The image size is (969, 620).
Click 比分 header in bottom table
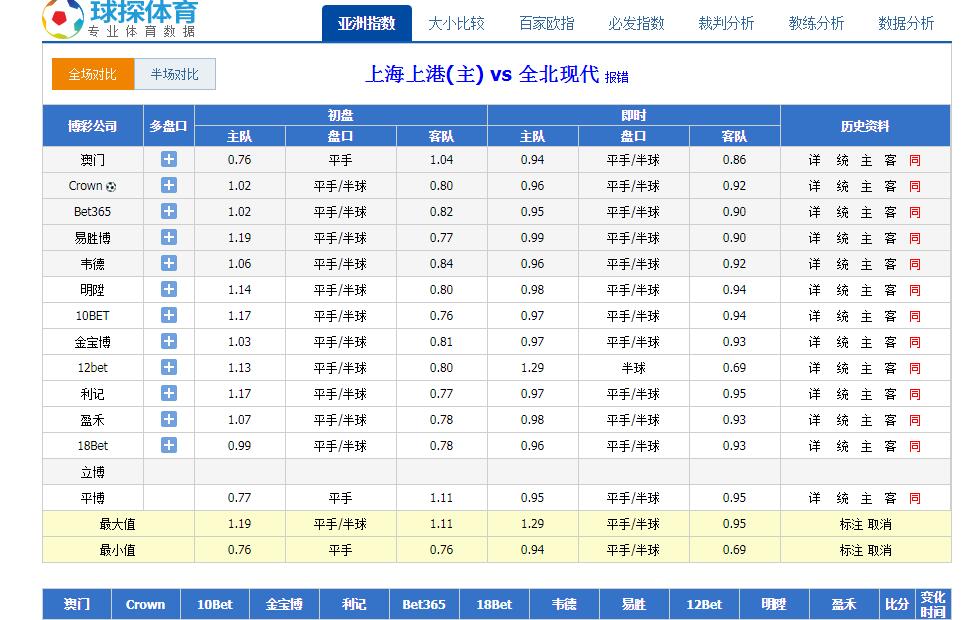pyautogui.click(x=897, y=605)
